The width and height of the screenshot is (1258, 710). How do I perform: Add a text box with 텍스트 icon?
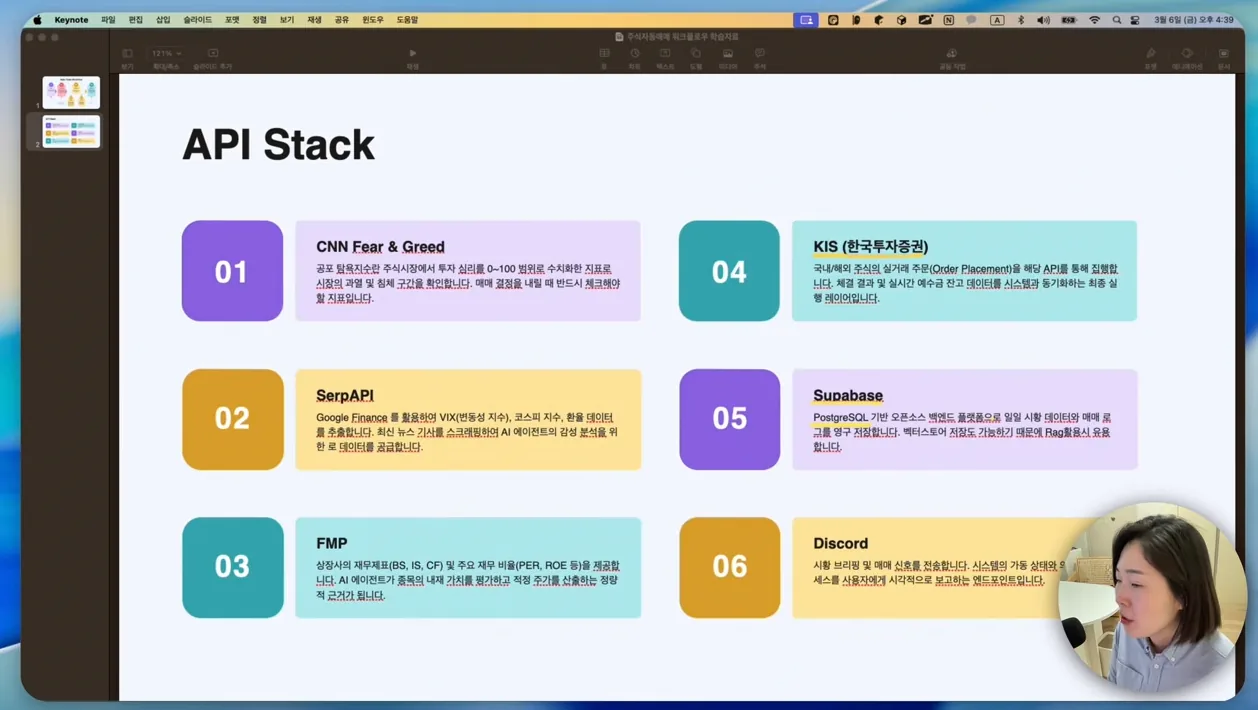(x=665, y=57)
